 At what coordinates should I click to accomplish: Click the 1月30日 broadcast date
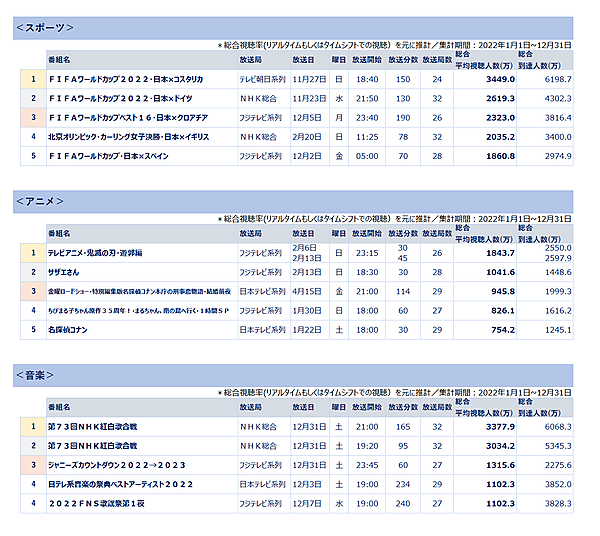pos(307,311)
